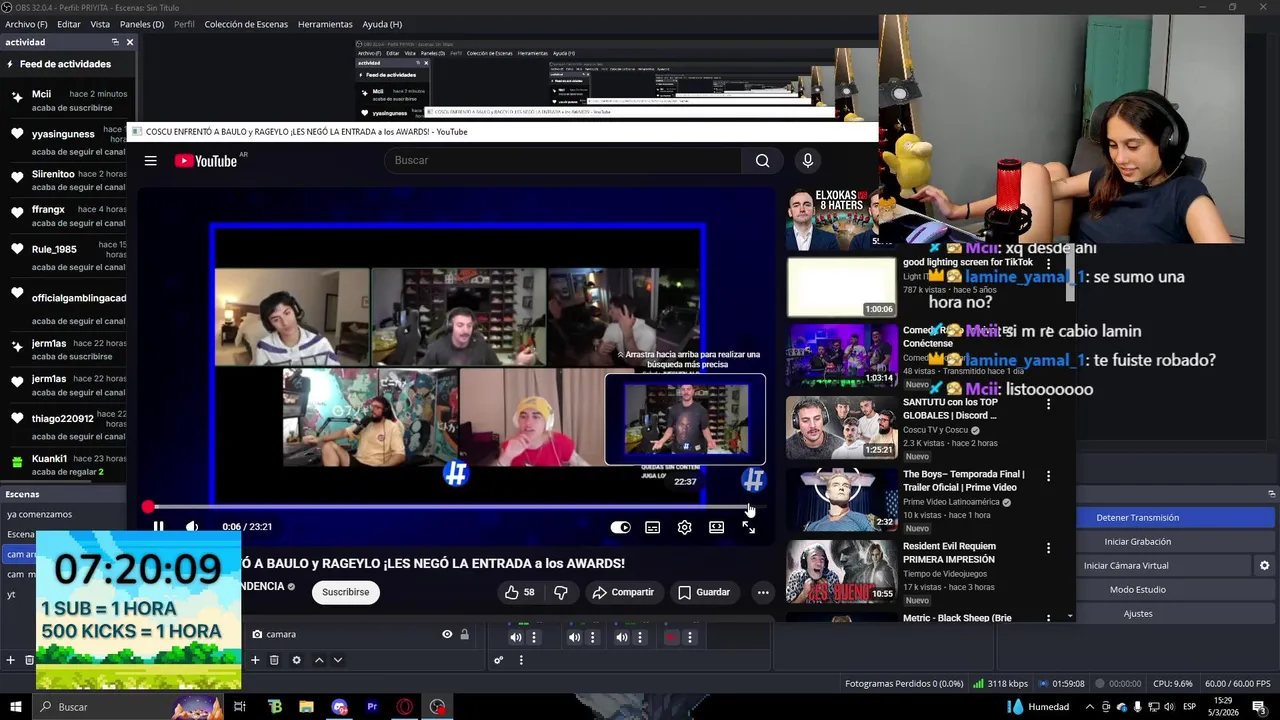The image size is (1280, 720).
Task: Pause the YouTube video
Action: tap(158, 527)
